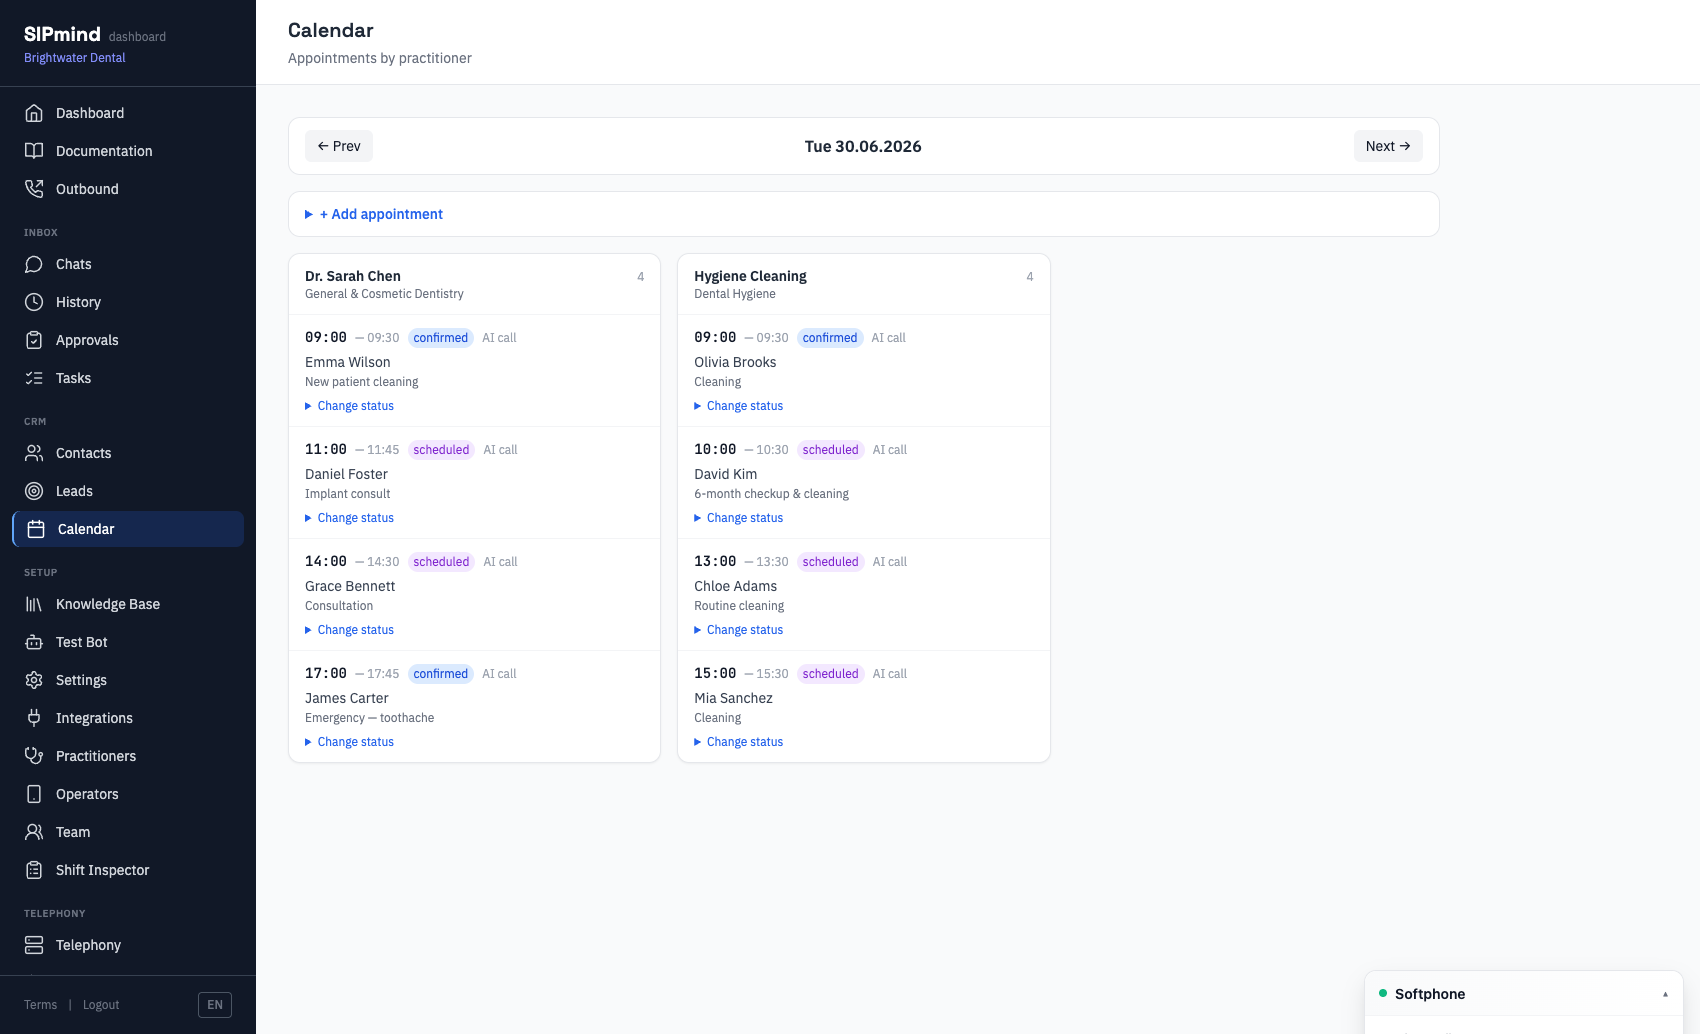1700x1034 pixels.
Task: Select Shift Inspector menu item
Action: click(128, 870)
